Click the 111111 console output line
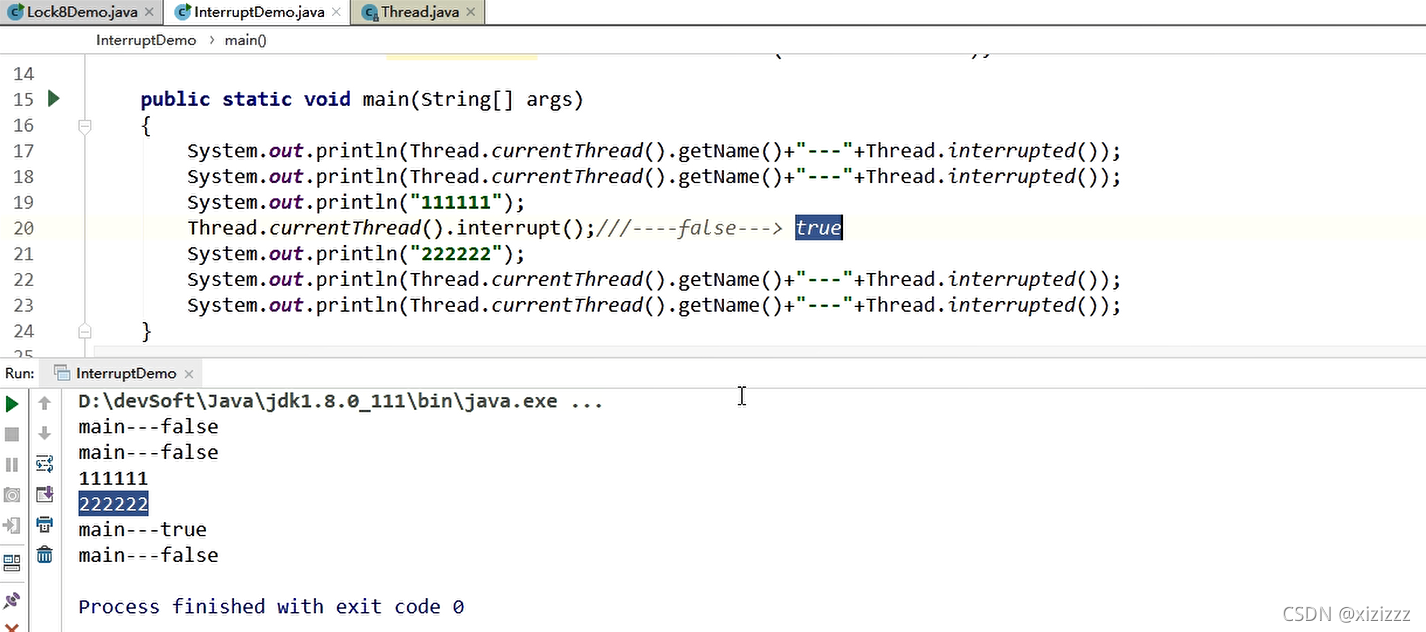This screenshot has height=632, width=1426. pyautogui.click(x=113, y=478)
